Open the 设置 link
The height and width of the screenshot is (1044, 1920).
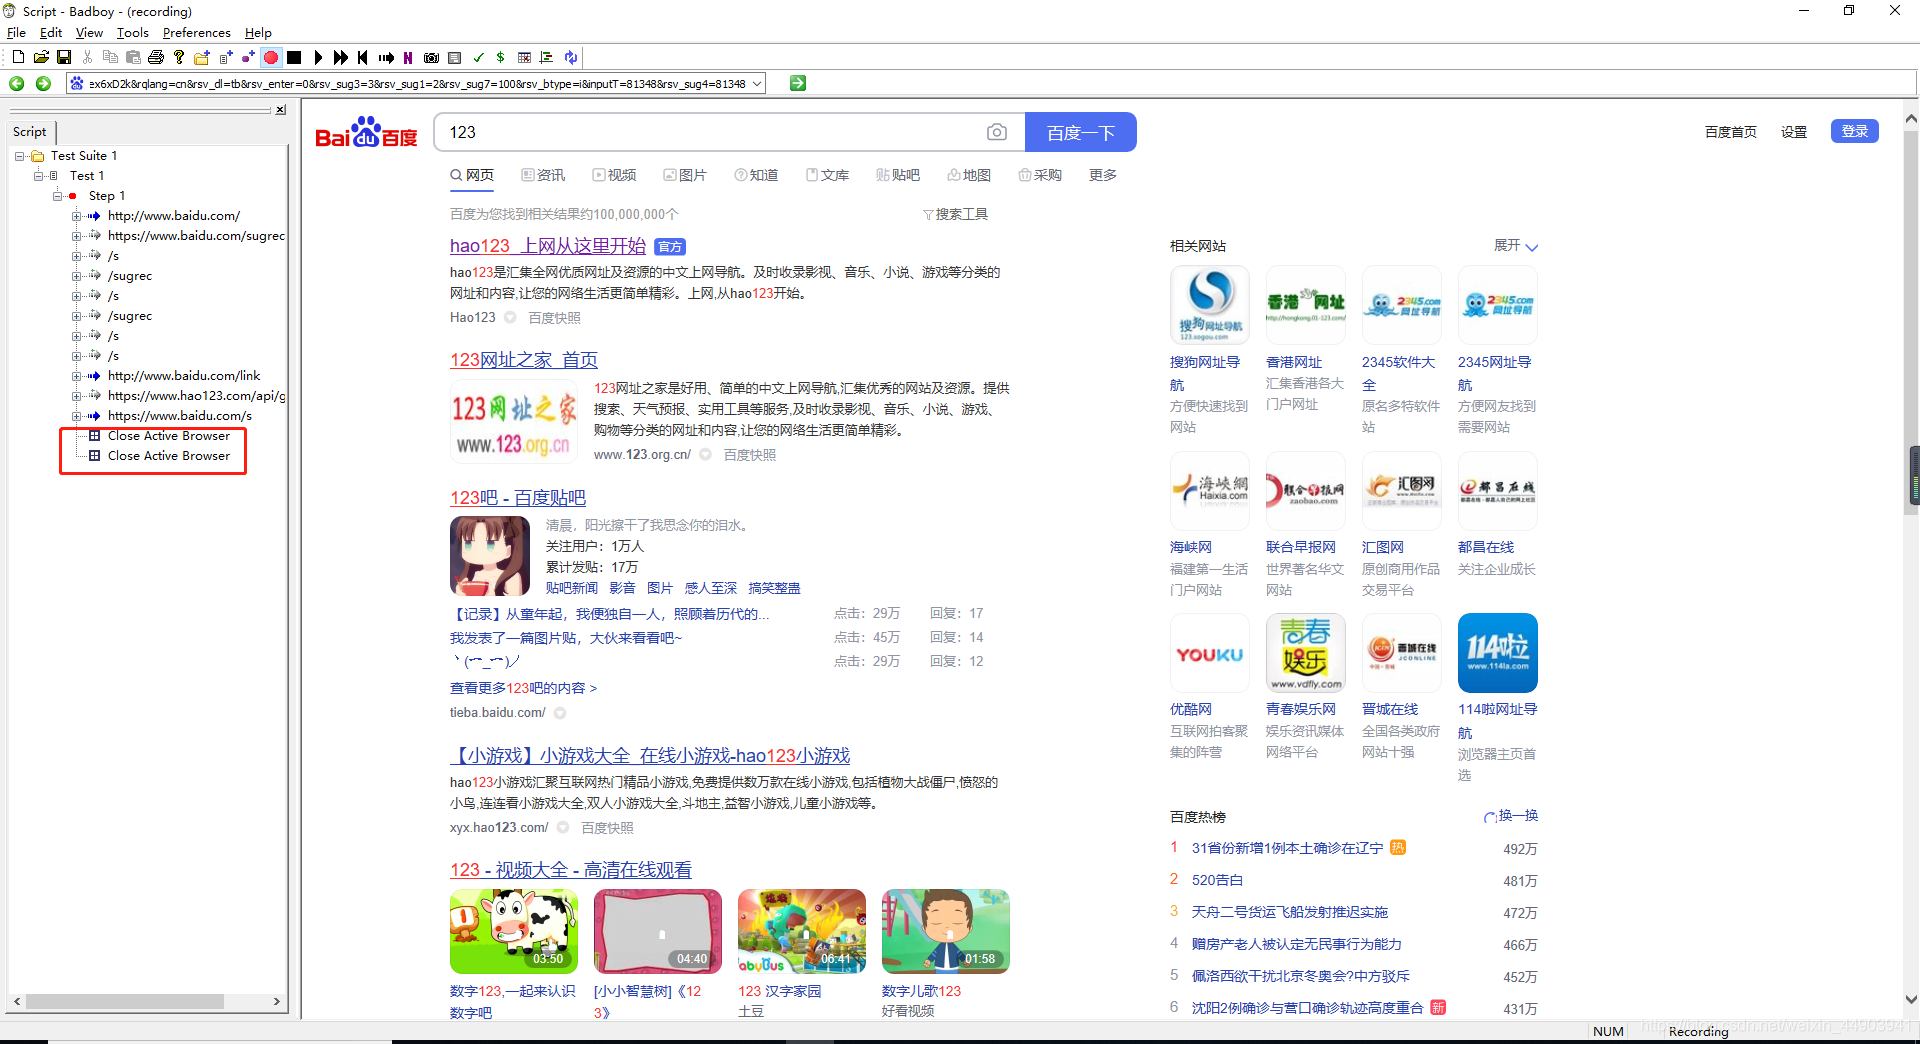point(1794,132)
